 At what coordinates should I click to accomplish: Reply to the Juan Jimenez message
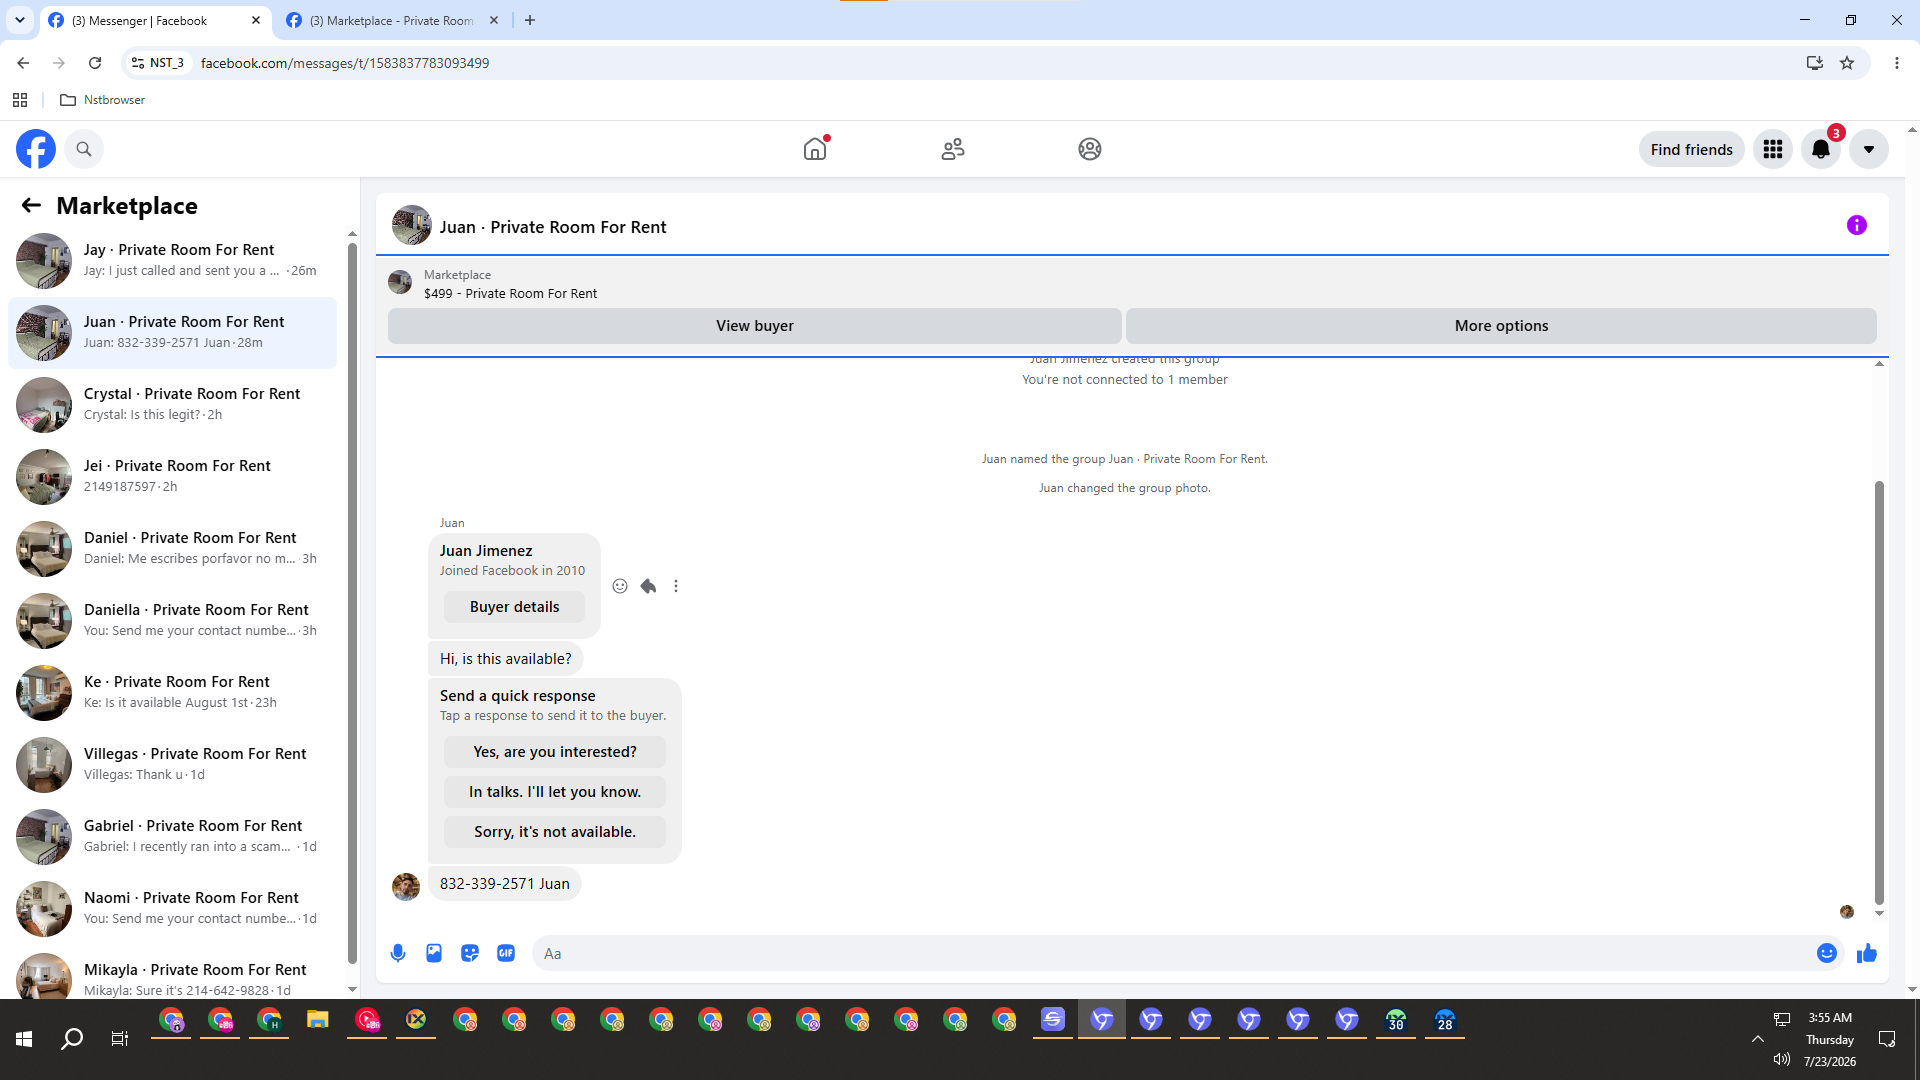pos(648,586)
